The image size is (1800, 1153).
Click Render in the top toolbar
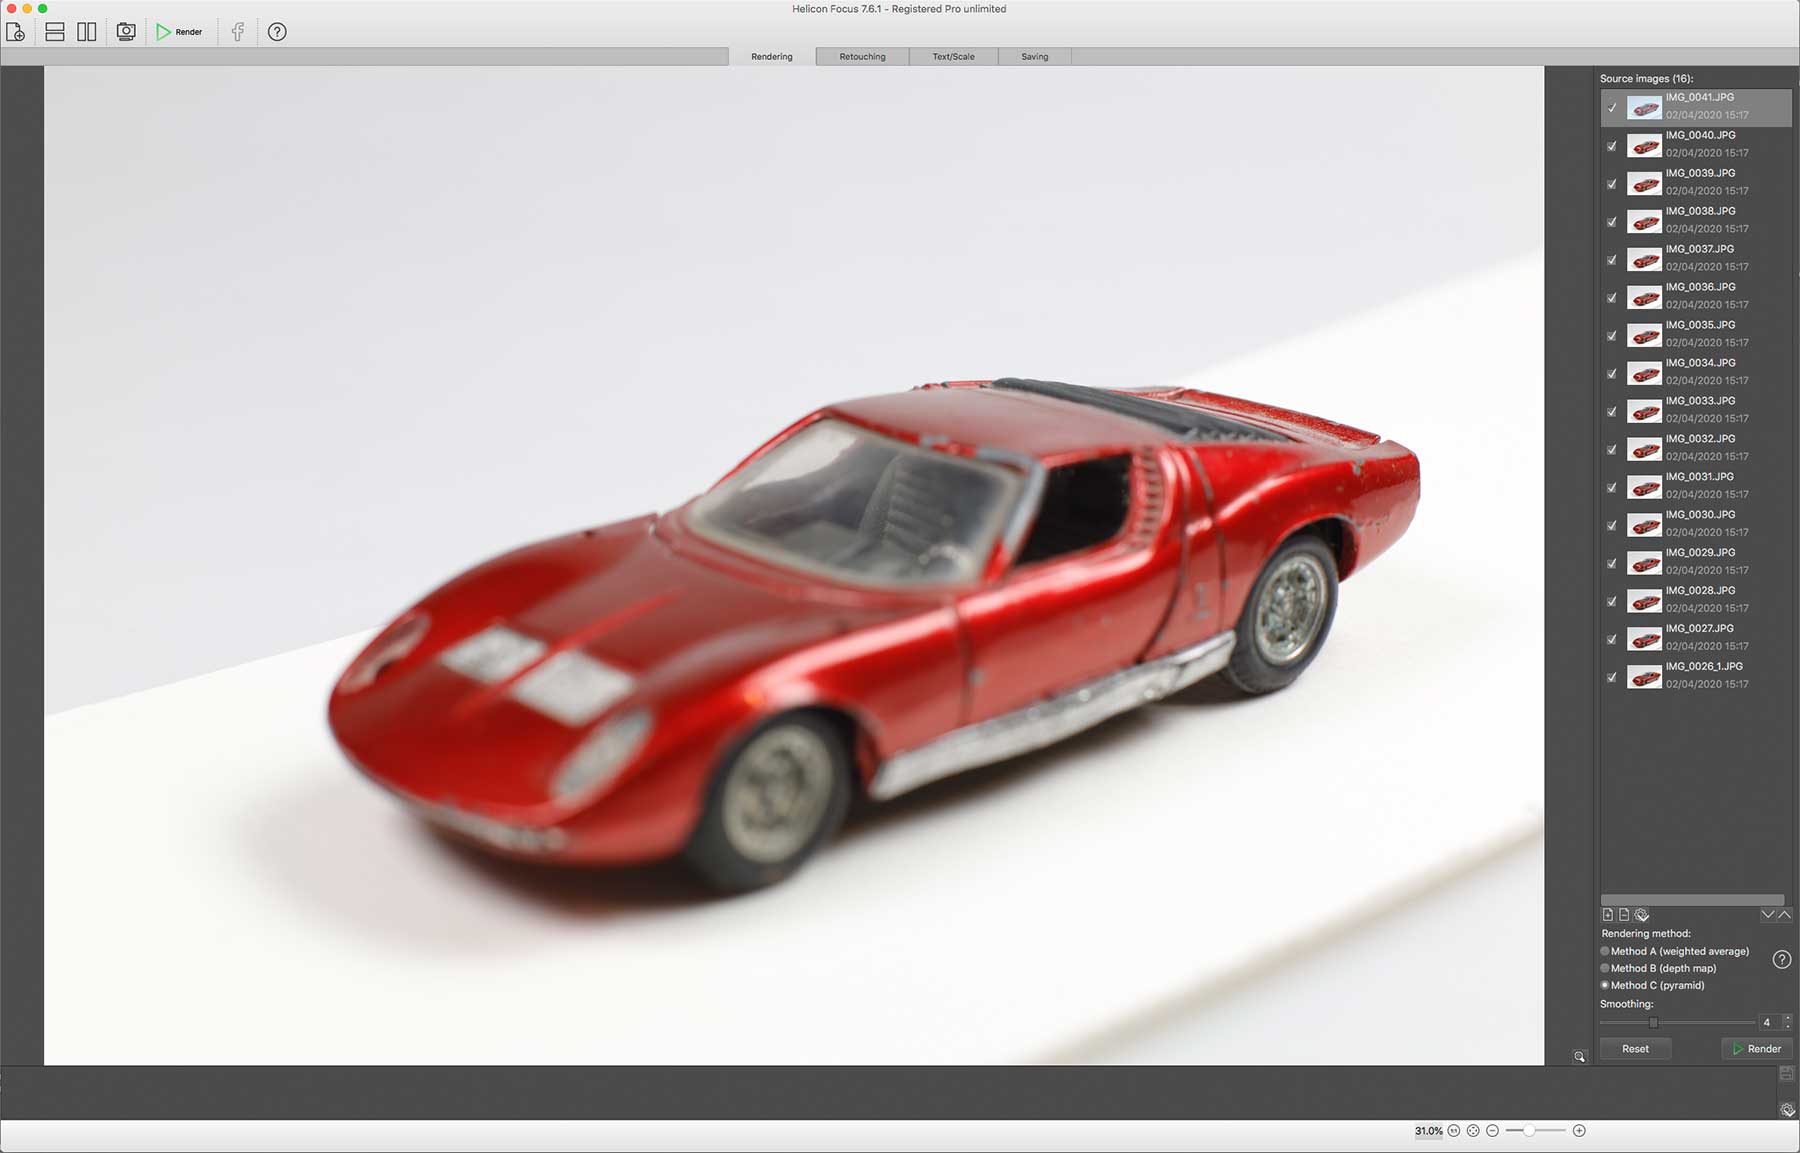point(179,32)
